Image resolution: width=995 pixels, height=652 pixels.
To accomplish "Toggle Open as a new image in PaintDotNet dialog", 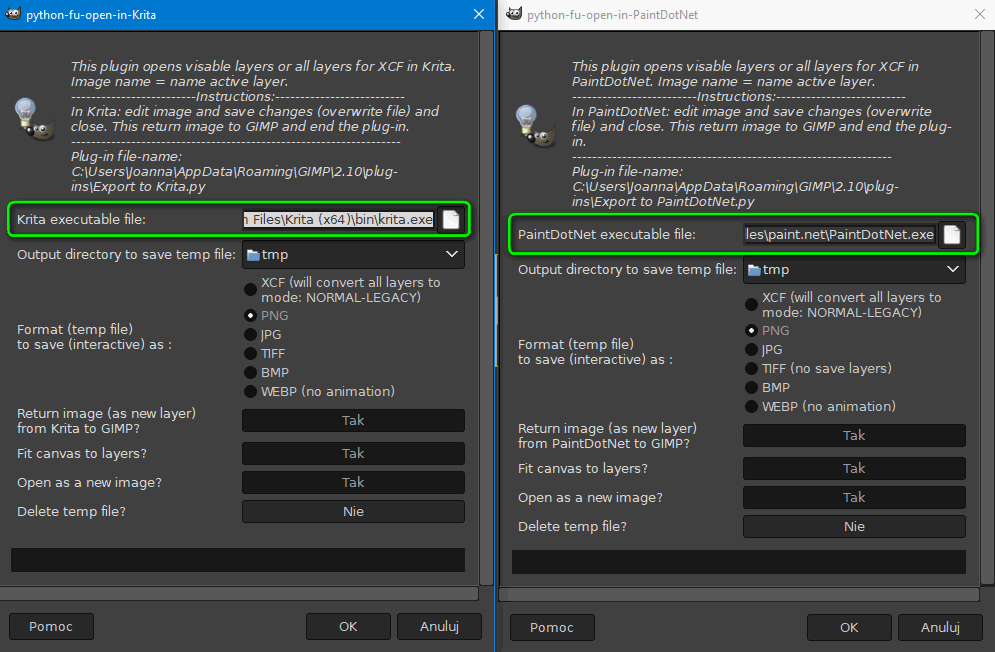I will tap(854, 498).
